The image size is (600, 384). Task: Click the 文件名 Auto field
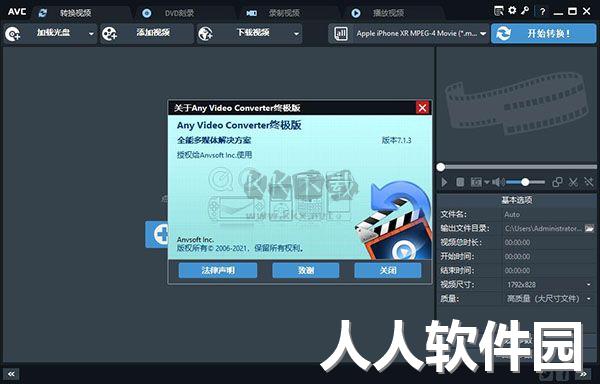(549, 214)
